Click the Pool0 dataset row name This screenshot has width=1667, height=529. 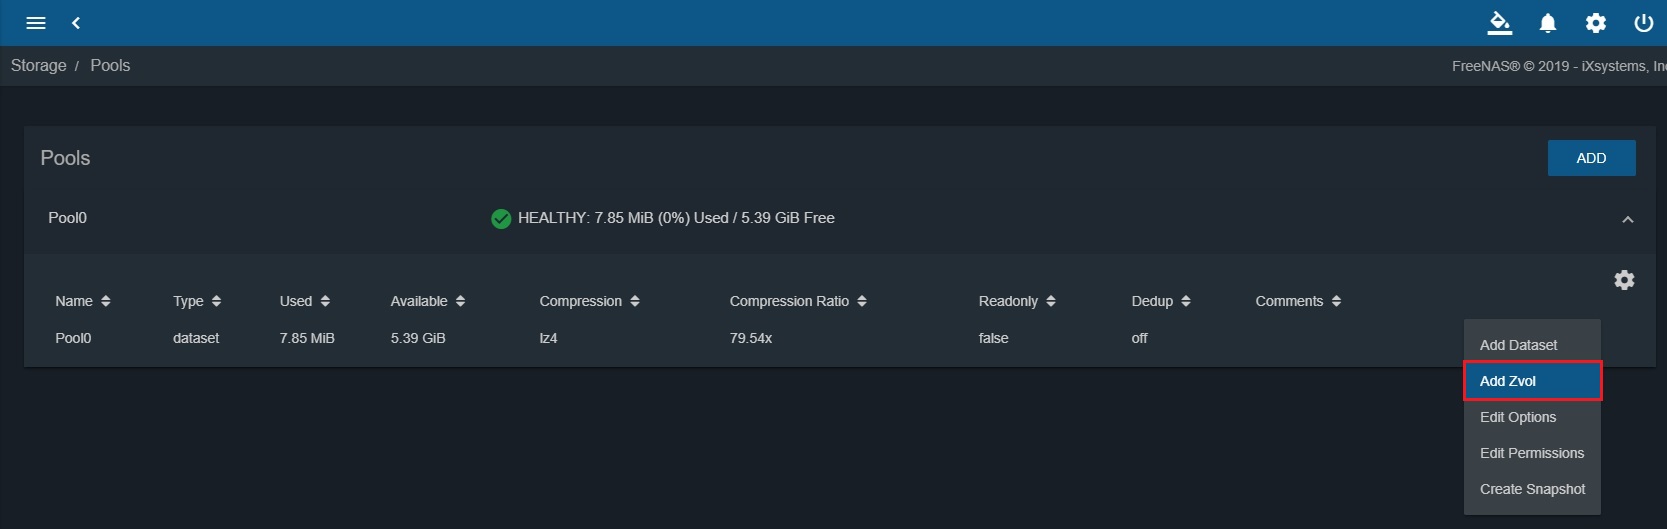pos(73,338)
